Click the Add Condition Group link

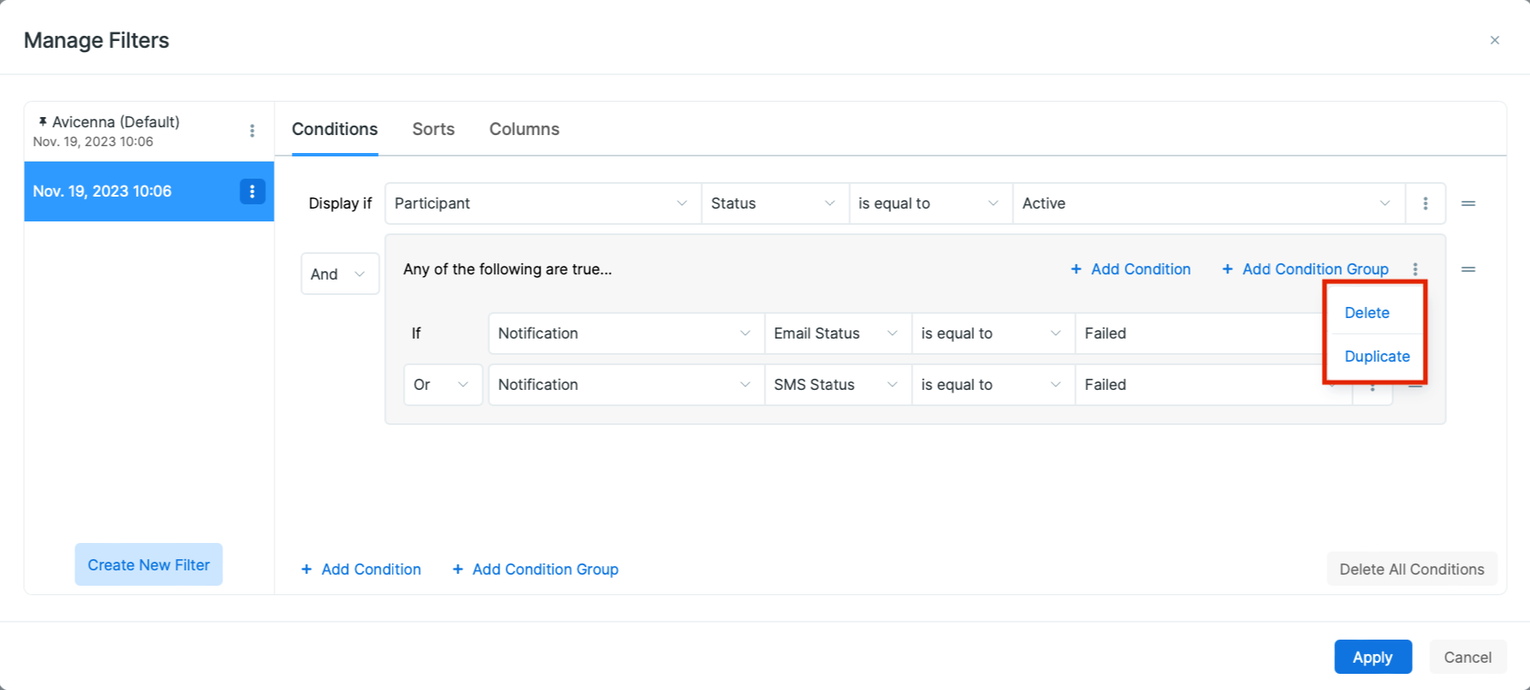(536, 569)
